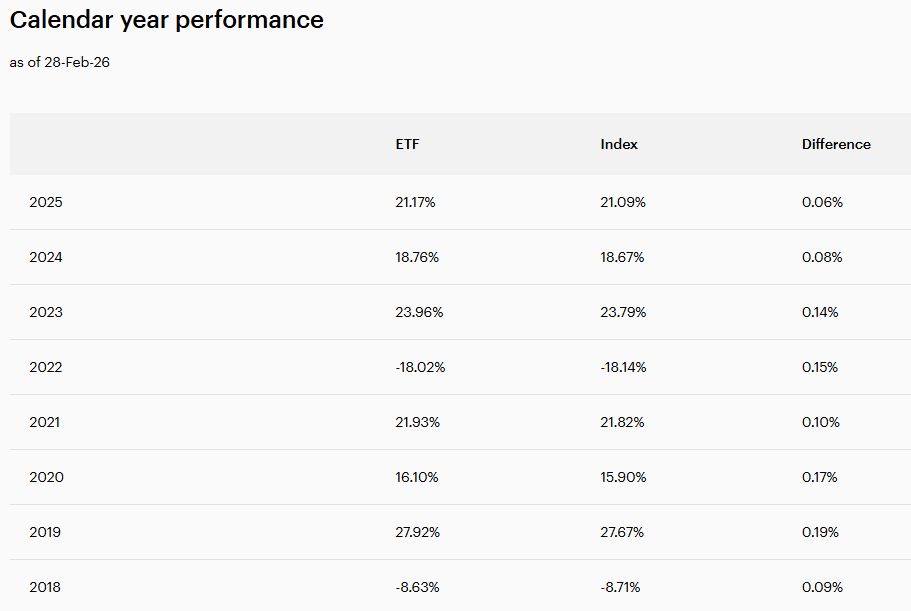Click the 2023 year cell
The width and height of the screenshot is (911, 611).
tap(46, 312)
